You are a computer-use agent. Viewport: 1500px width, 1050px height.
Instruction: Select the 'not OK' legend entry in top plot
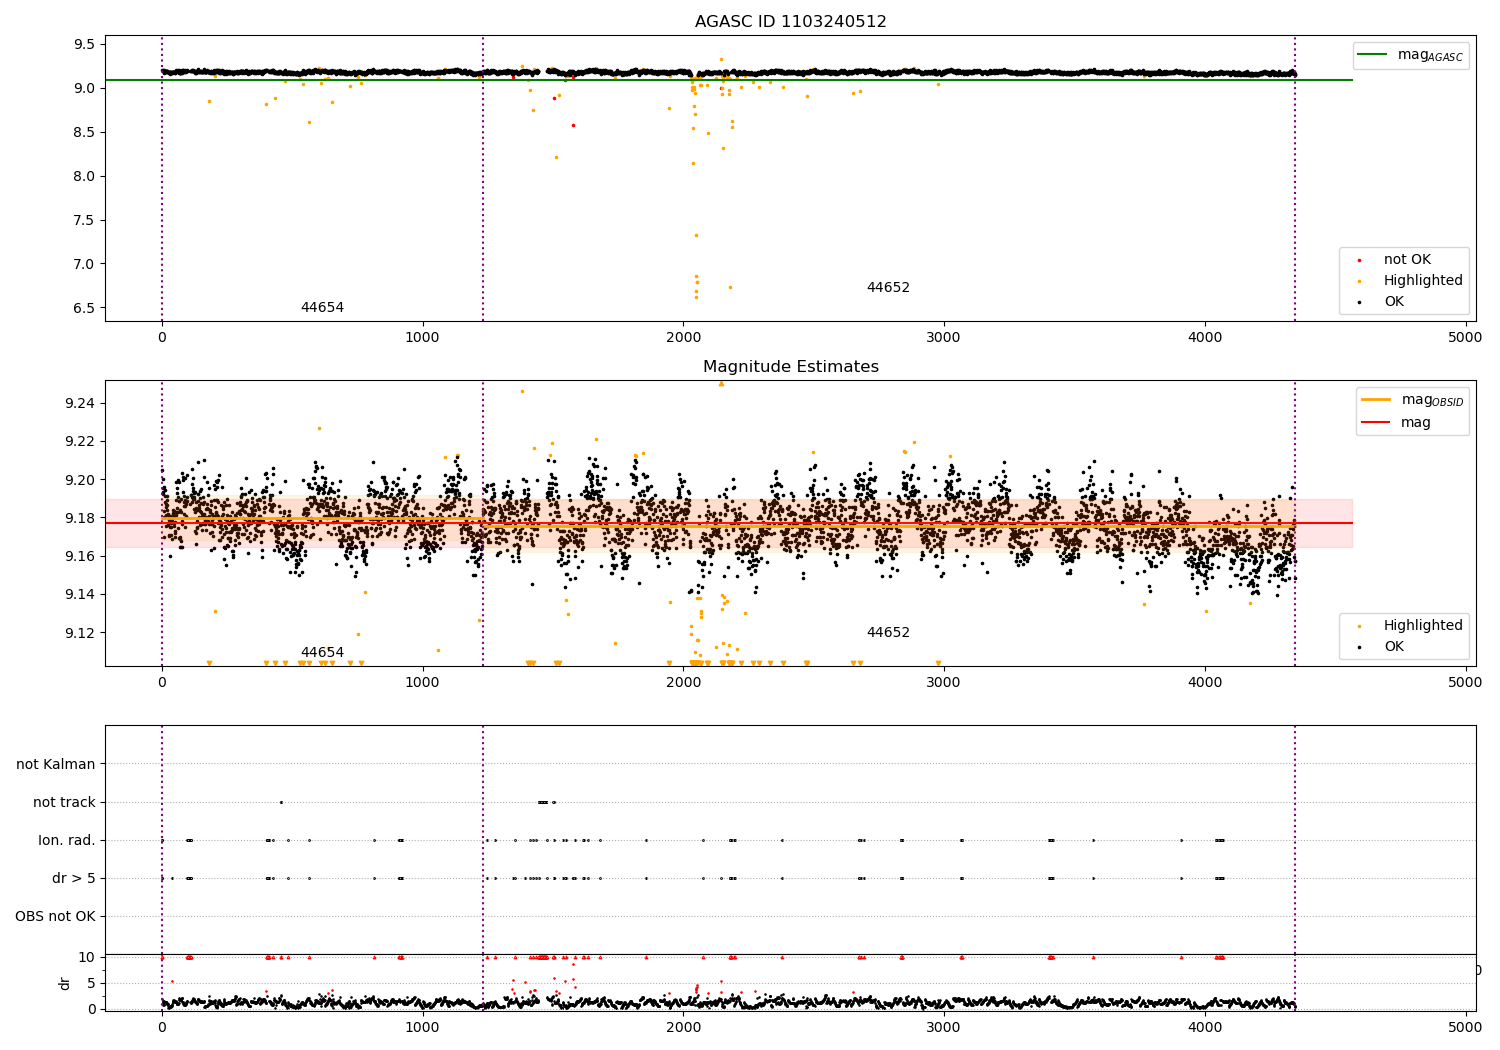[1407, 260]
